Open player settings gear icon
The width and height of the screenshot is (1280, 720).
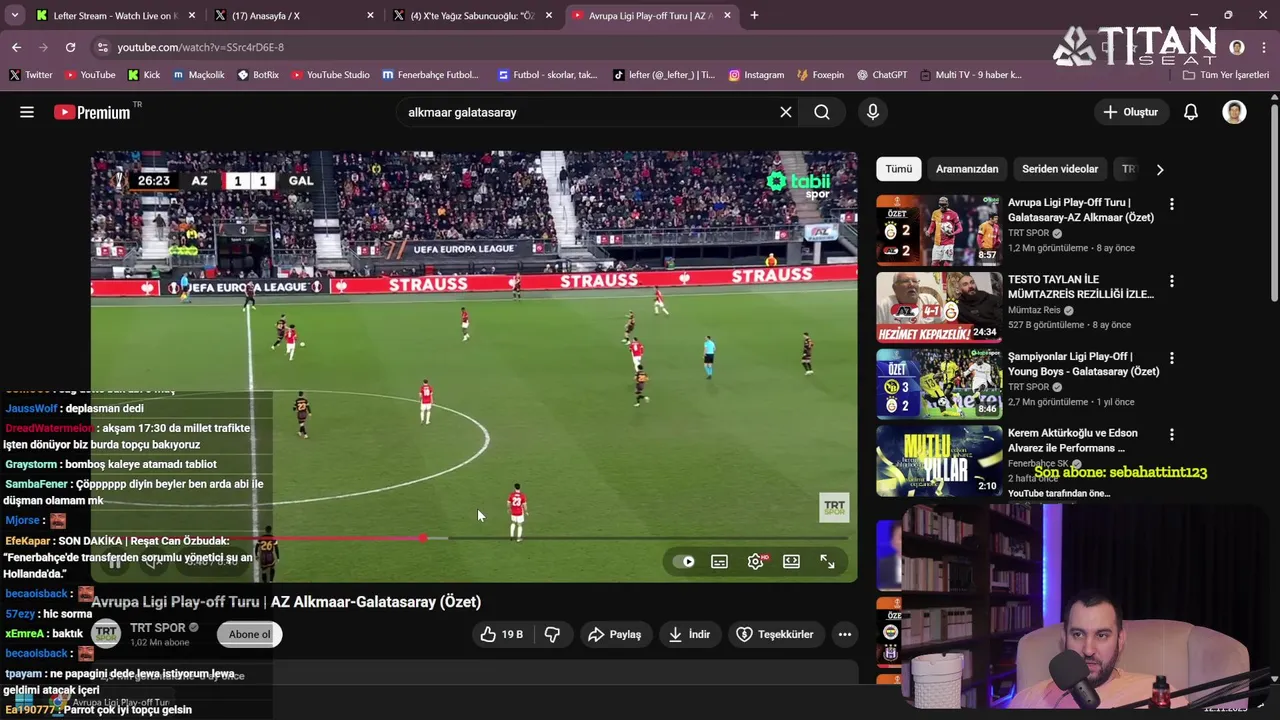click(x=756, y=562)
